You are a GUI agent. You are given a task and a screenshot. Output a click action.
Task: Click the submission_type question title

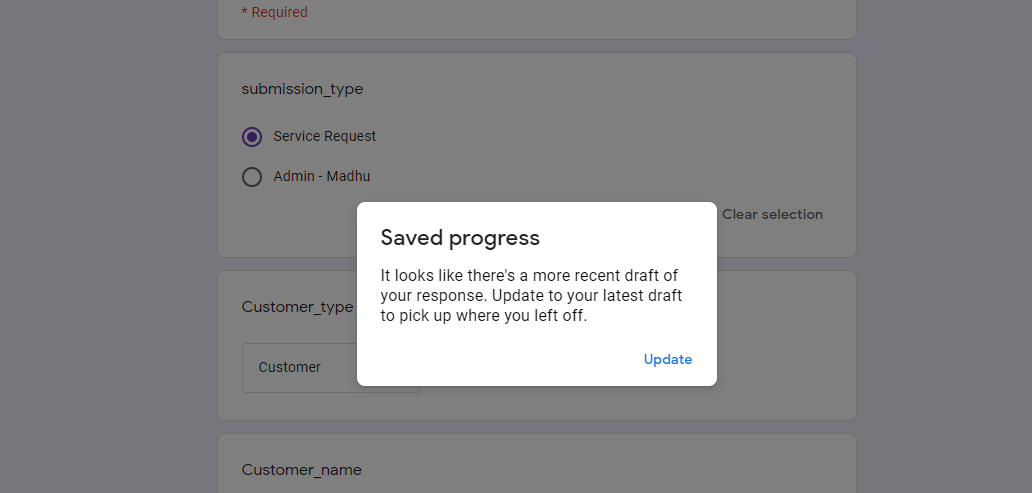pos(302,89)
